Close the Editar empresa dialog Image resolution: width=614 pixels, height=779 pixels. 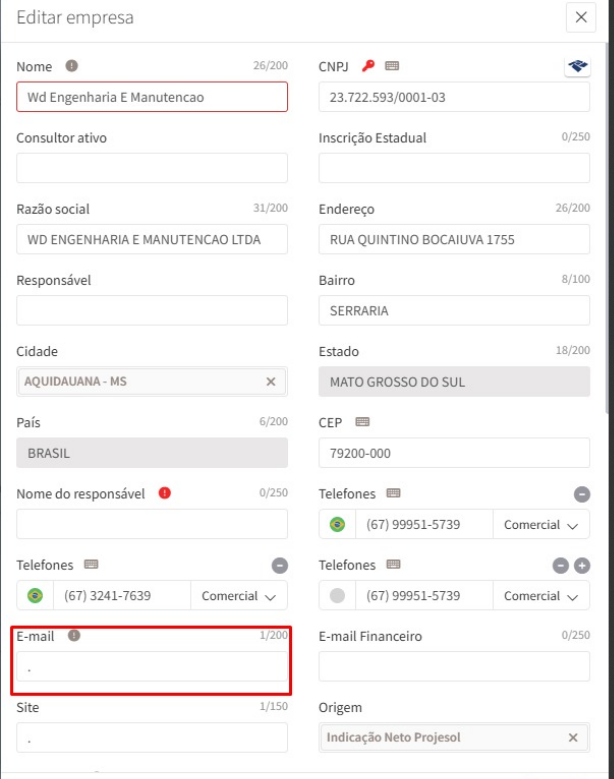click(x=581, y=18)
